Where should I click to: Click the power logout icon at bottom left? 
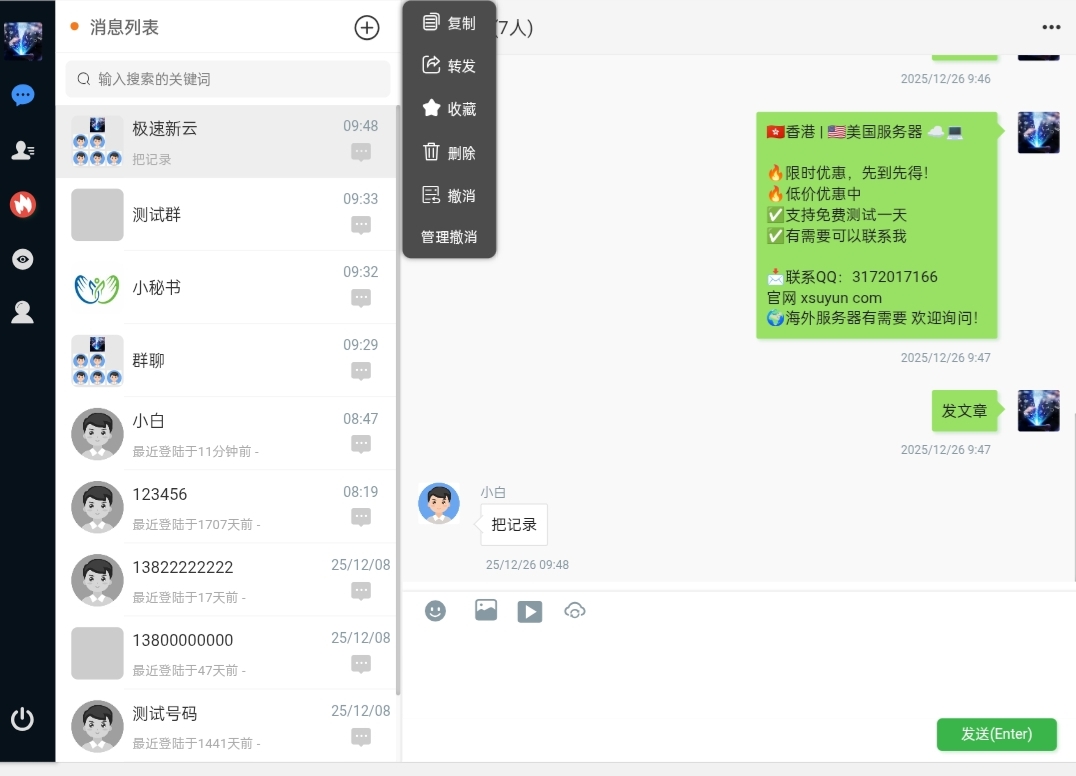point(22,718)
